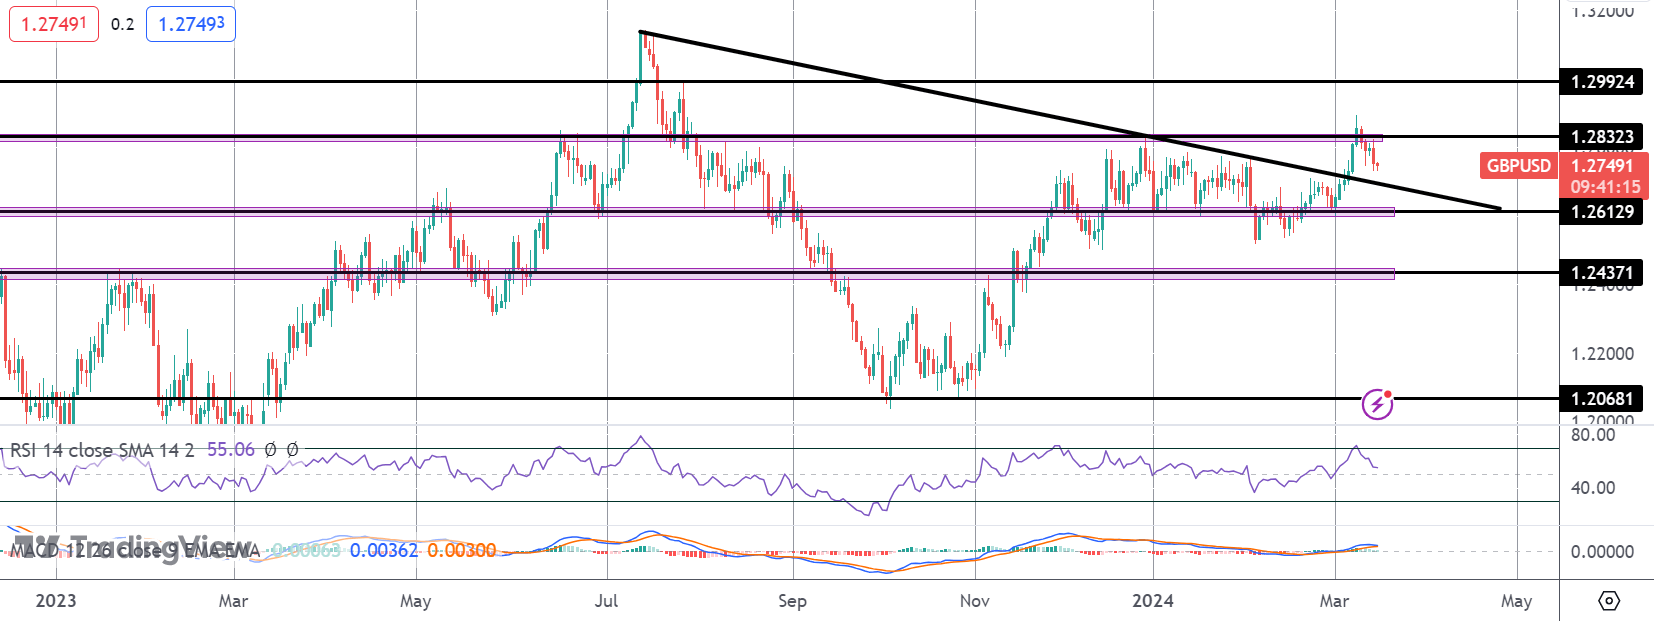
Task: Click the RSI value 55.06
Action: 231,450
